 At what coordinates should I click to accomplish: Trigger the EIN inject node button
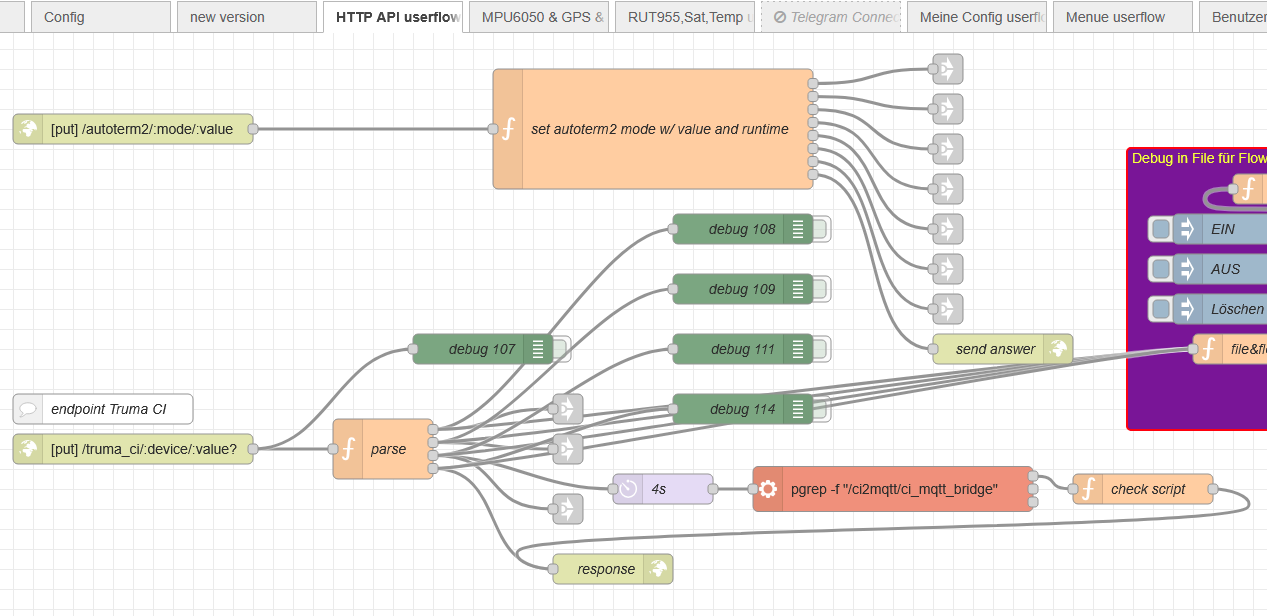[x=1160, y=229]
